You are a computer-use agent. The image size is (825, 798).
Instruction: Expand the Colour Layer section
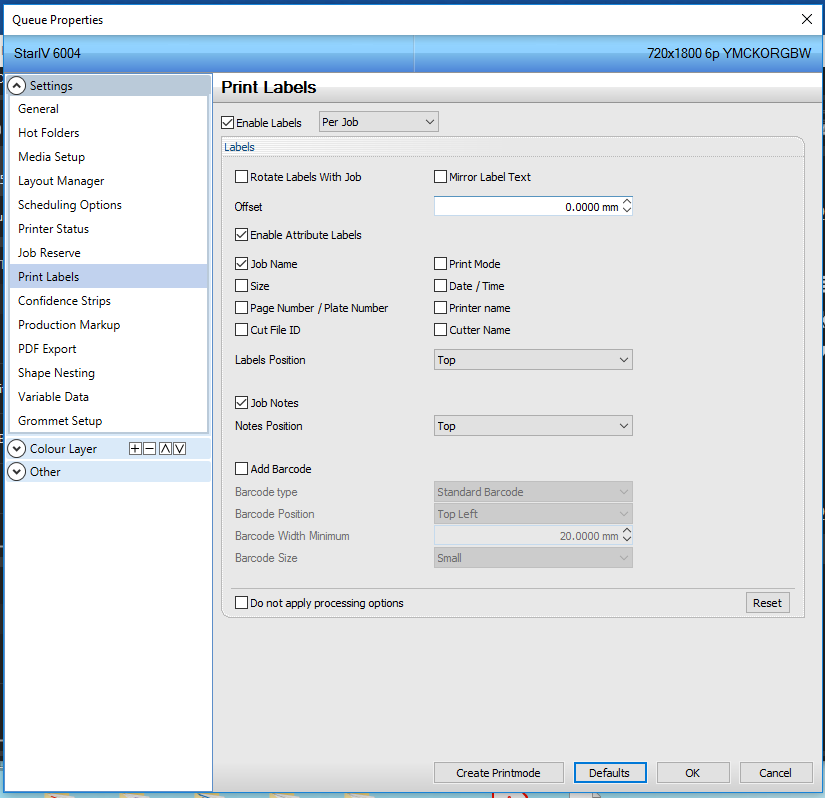pos(17,449)
